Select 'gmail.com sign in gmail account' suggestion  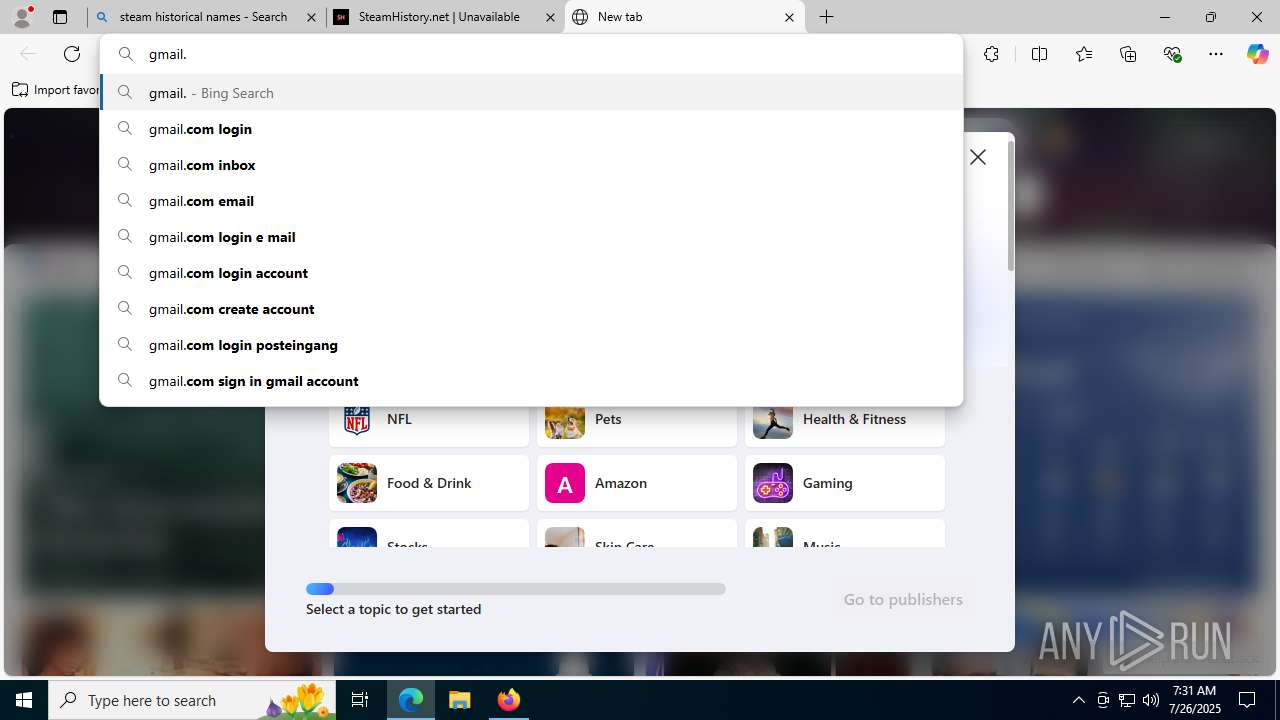tap(531, 381)
